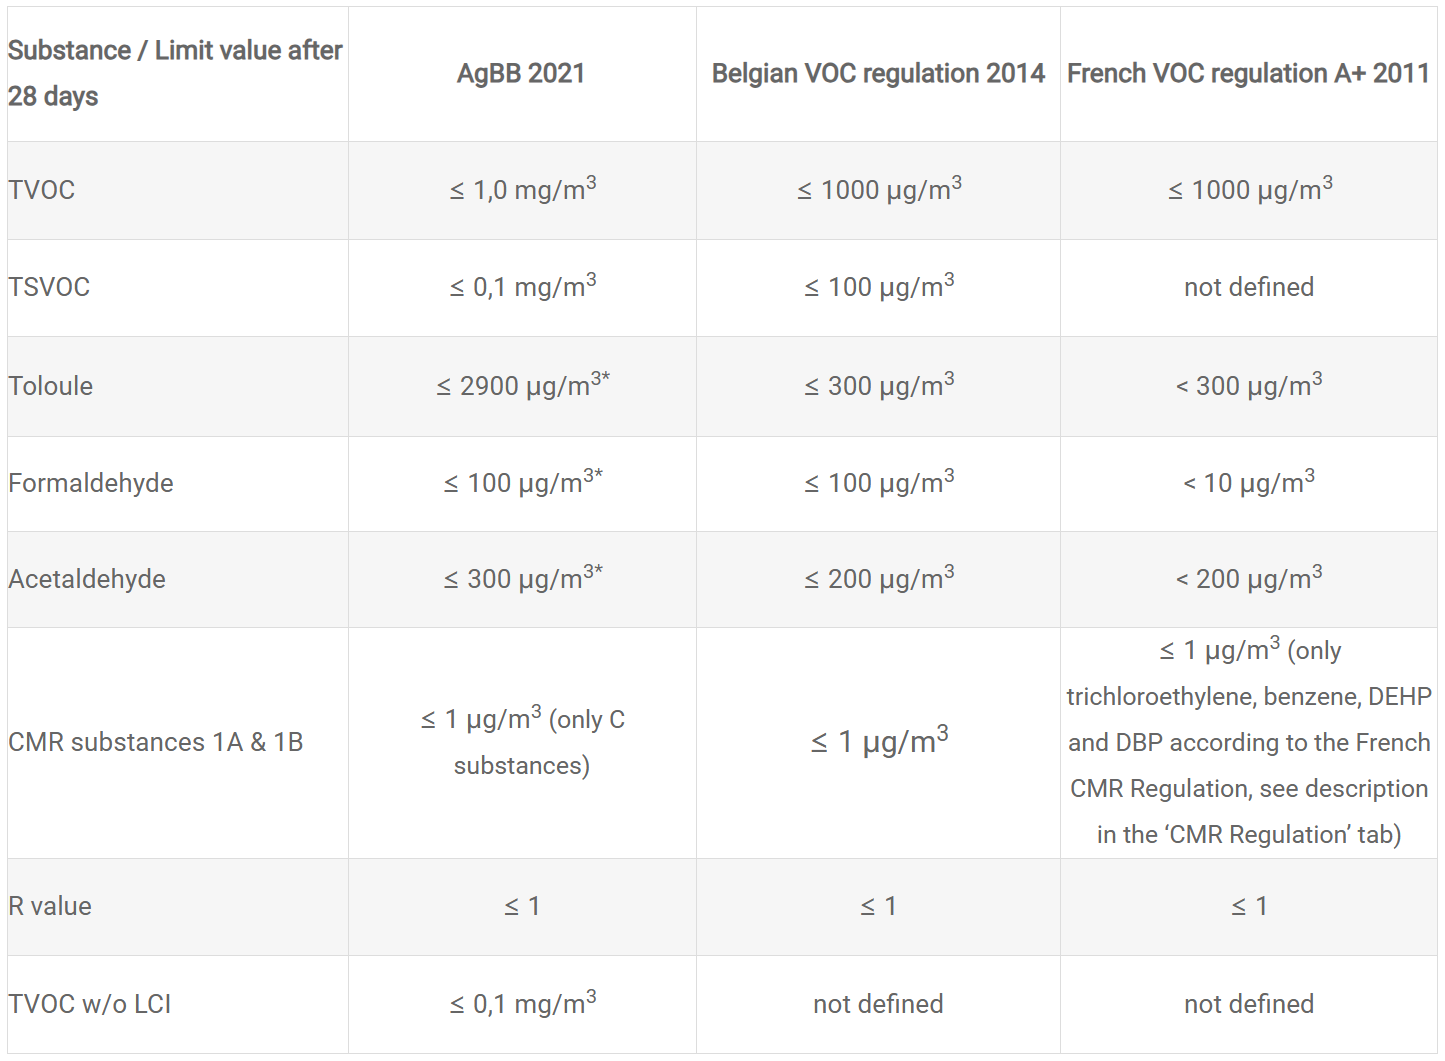Click the Acetaldehyde row label
The width and height of the screenshot is (1445, 1061).
(87, 579)
